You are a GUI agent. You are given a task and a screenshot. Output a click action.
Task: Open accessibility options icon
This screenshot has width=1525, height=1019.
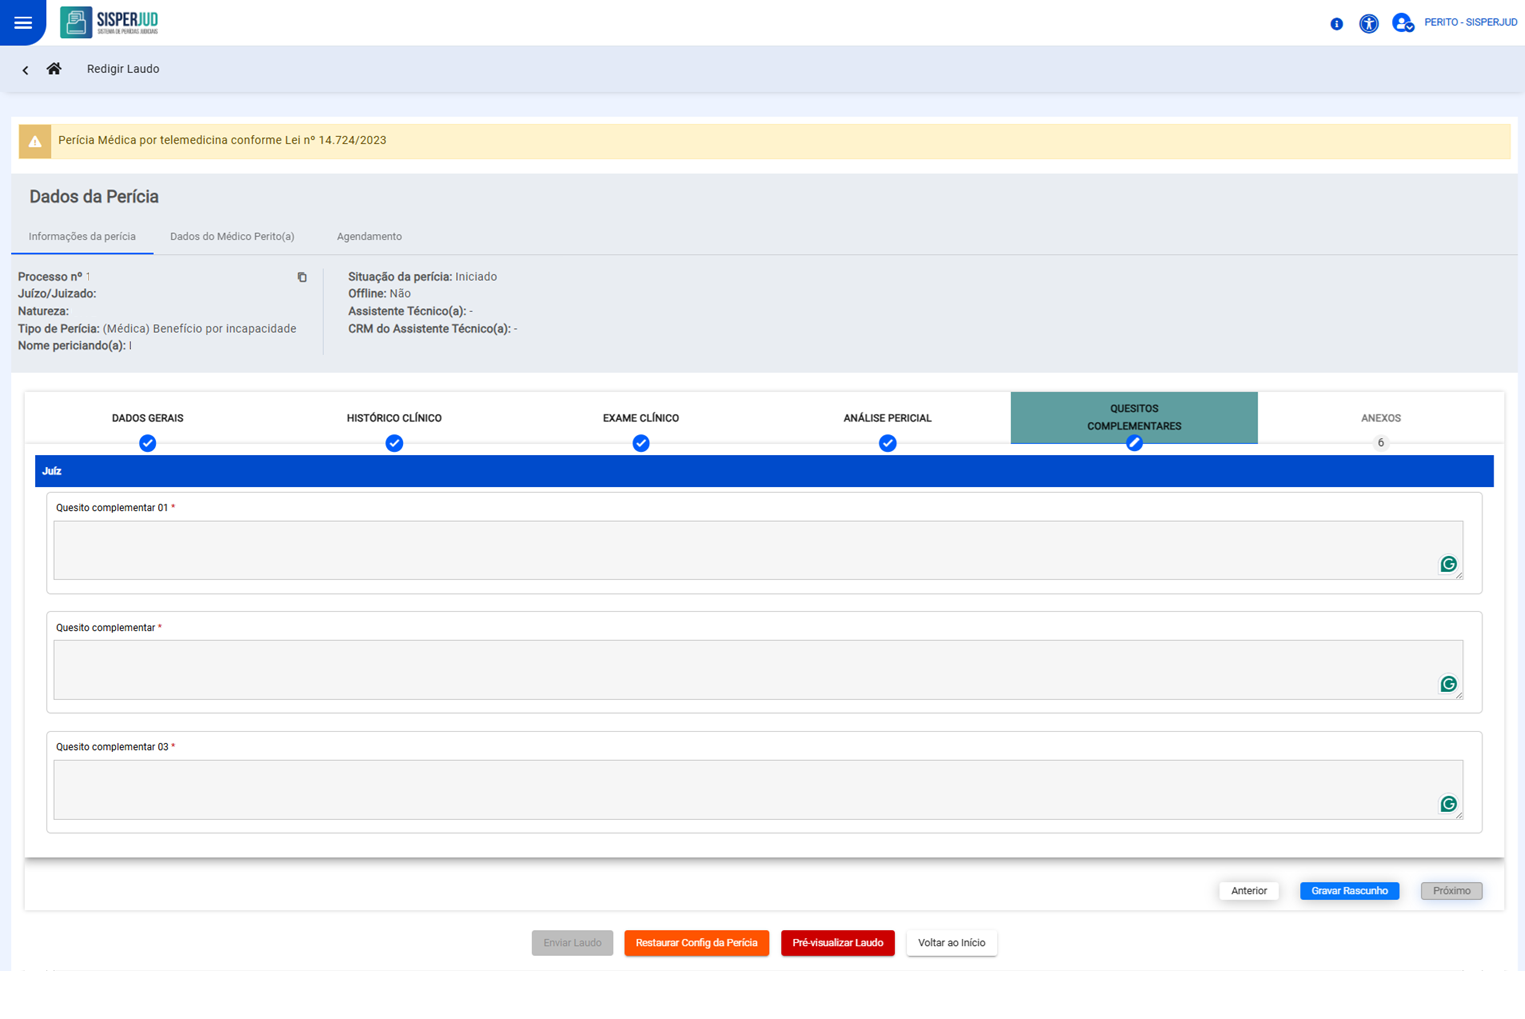point(1368,23)
